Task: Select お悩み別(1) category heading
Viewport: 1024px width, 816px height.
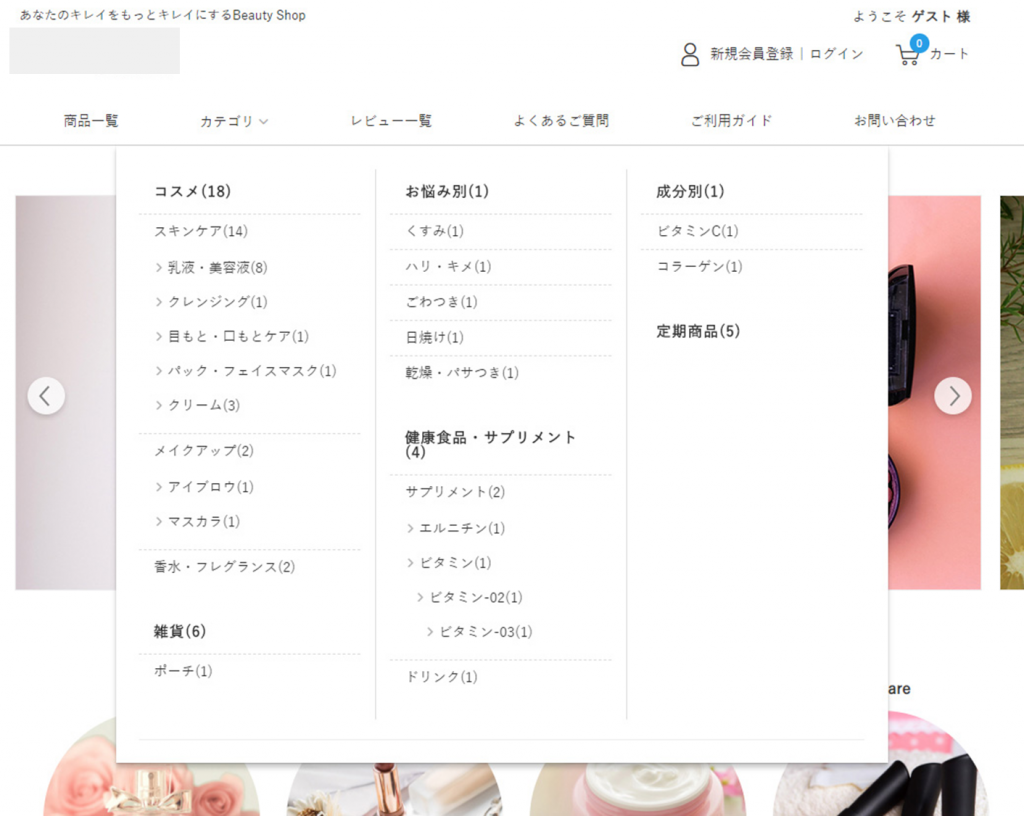Action: (x=447, y=191)
